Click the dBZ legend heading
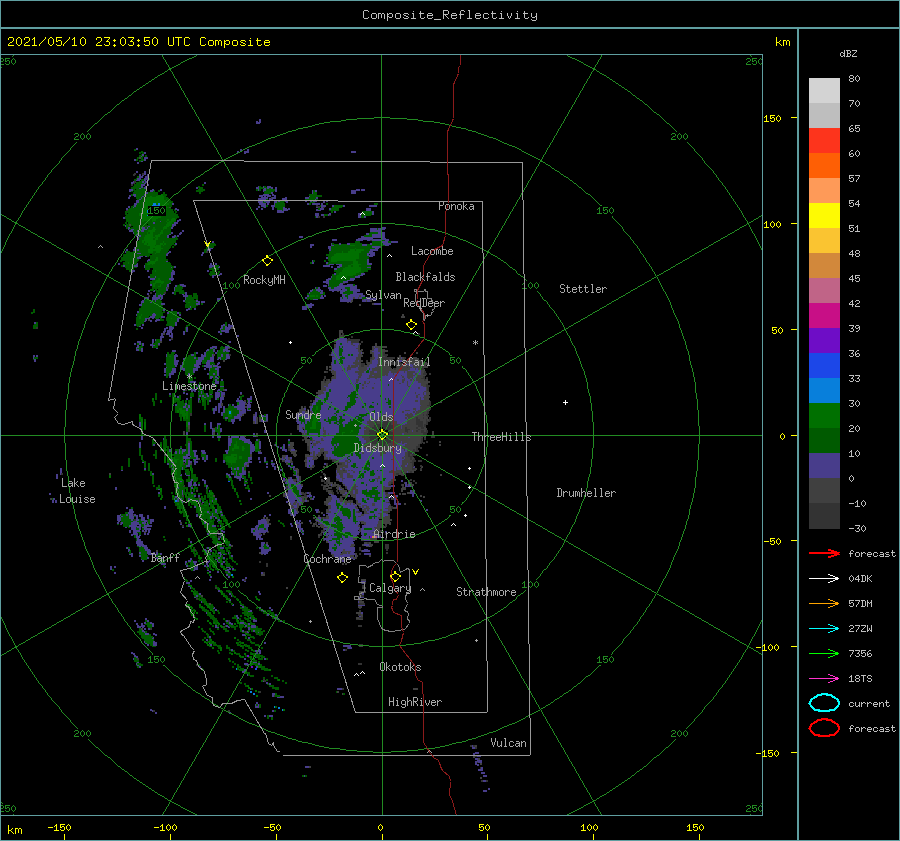 [848, 53]
